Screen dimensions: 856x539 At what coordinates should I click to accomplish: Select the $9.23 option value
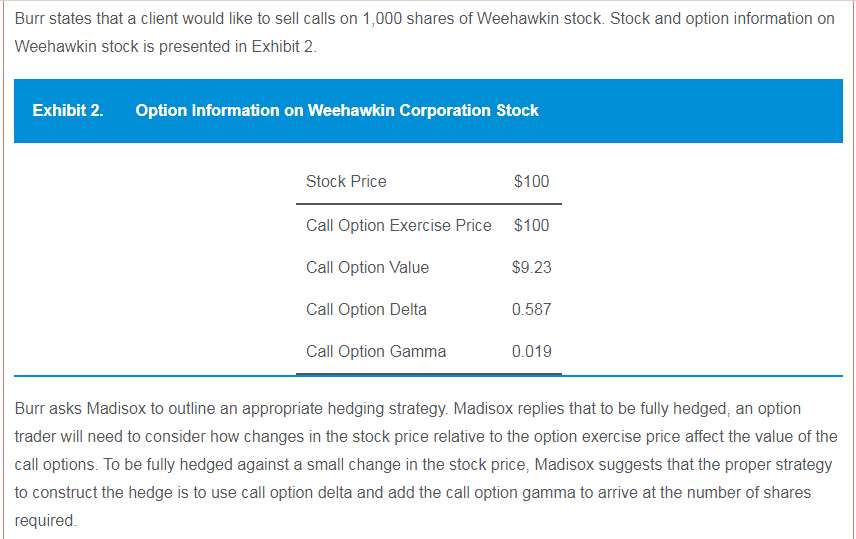tap(532, 268)
